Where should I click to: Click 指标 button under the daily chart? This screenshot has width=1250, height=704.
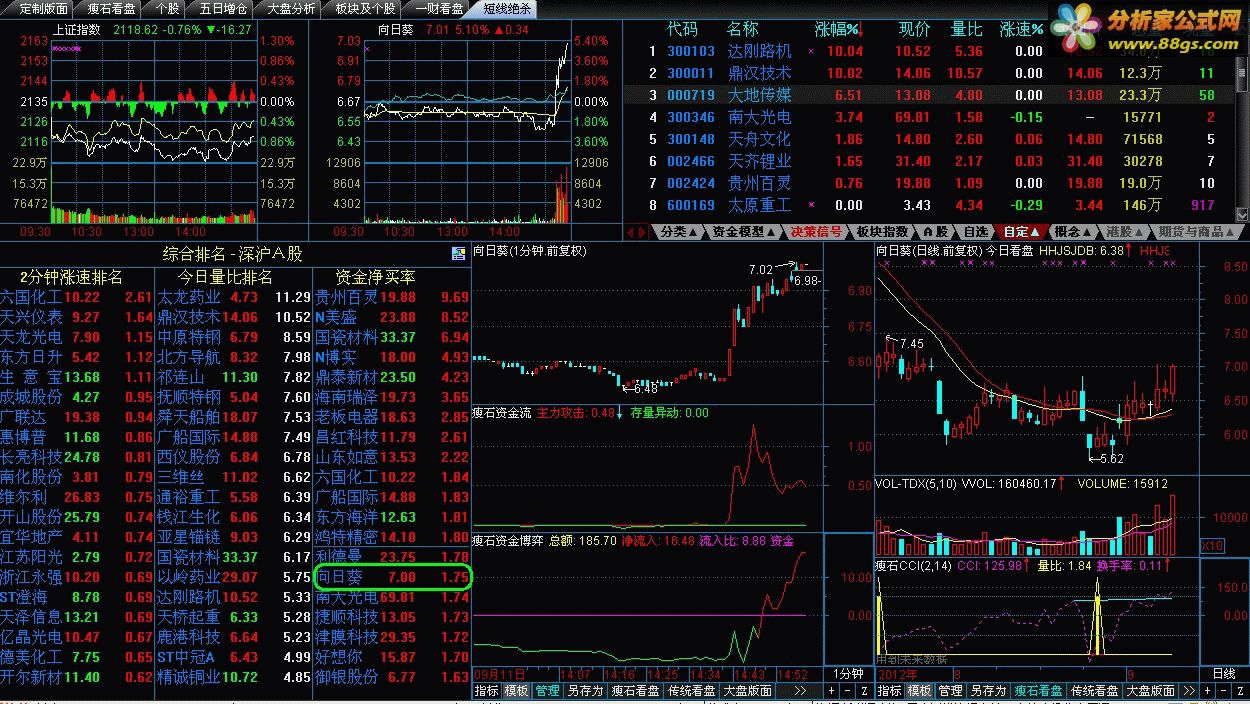click(889, 691)
